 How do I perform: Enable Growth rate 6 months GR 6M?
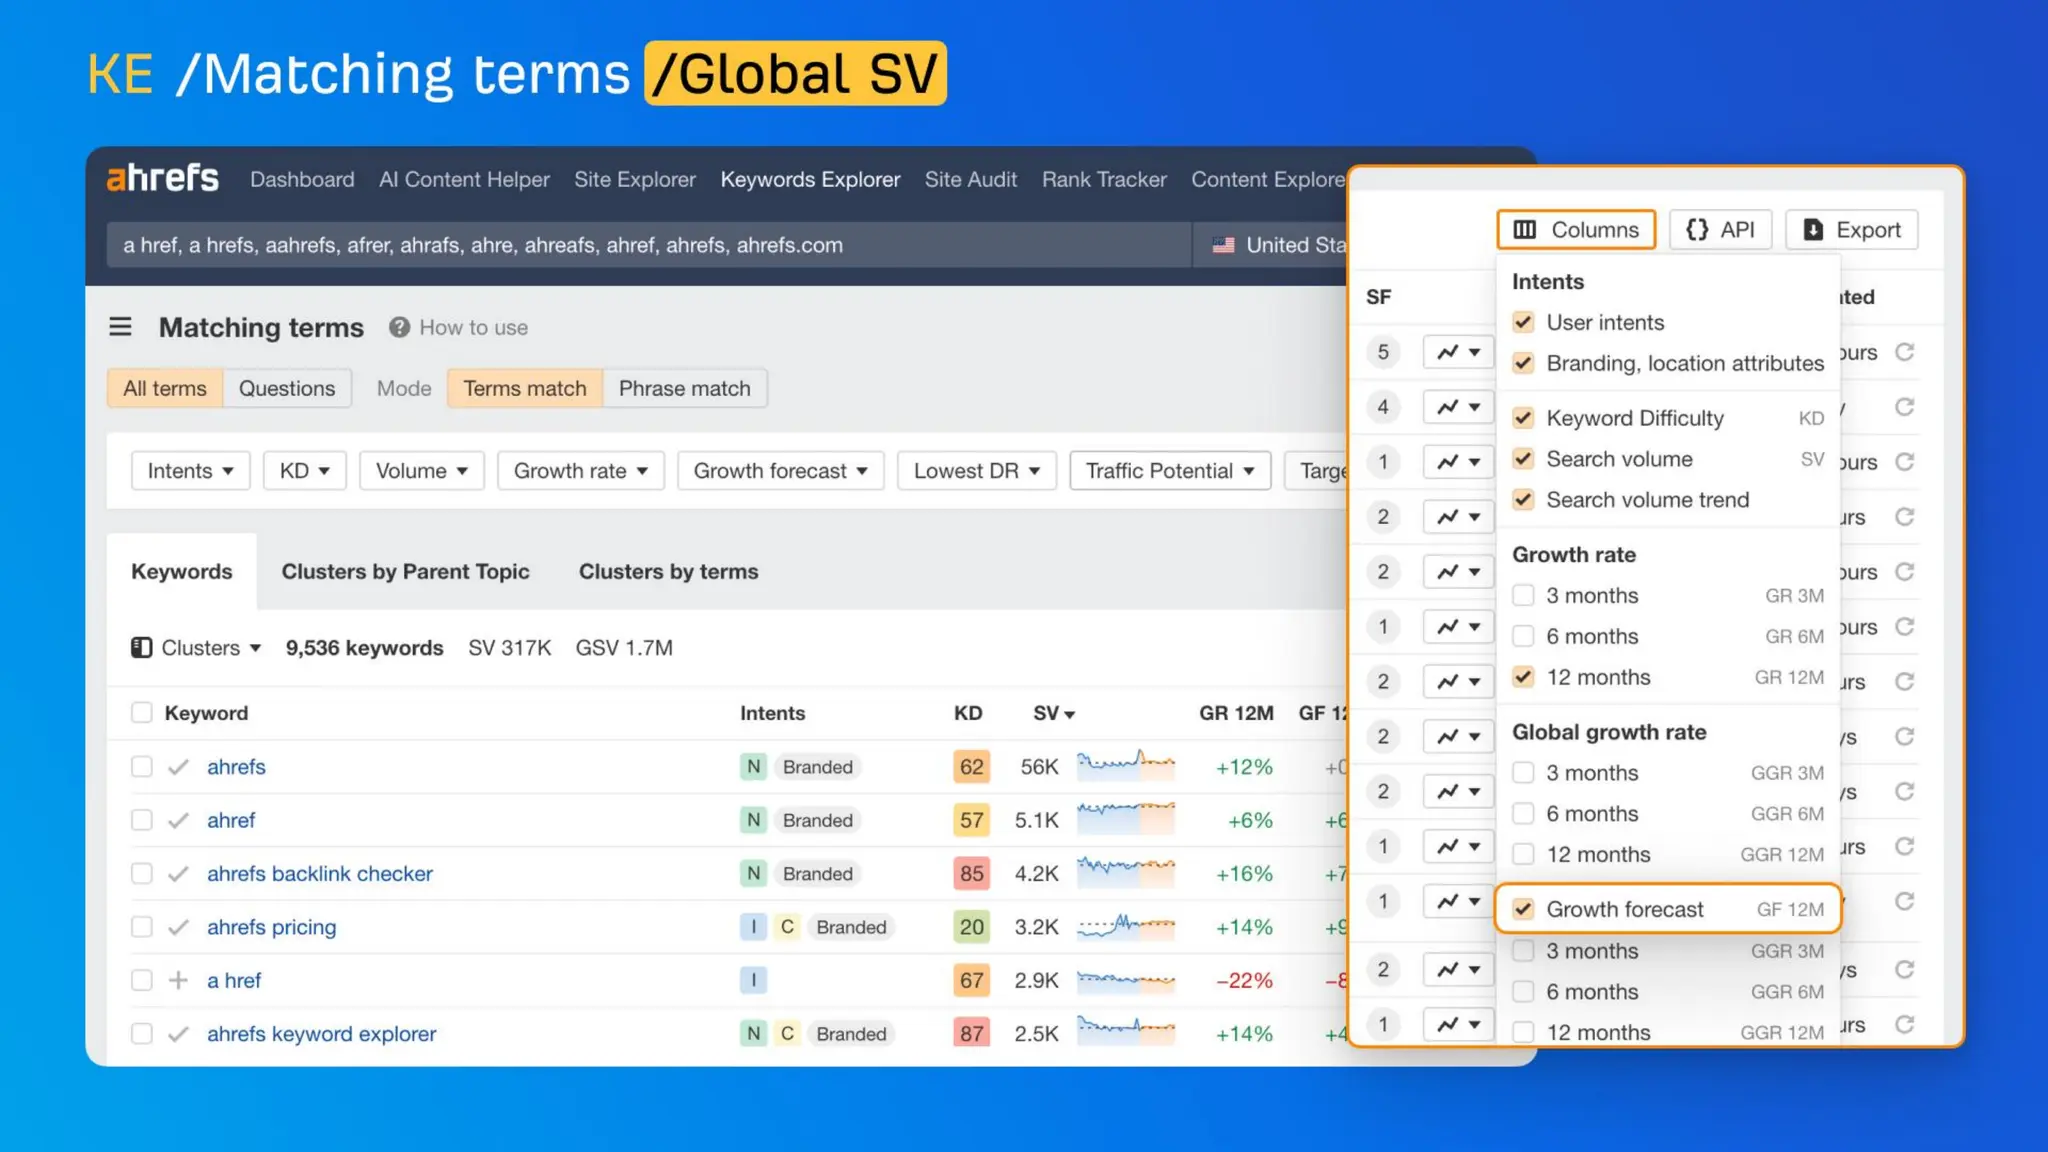tap(1523, 637)
